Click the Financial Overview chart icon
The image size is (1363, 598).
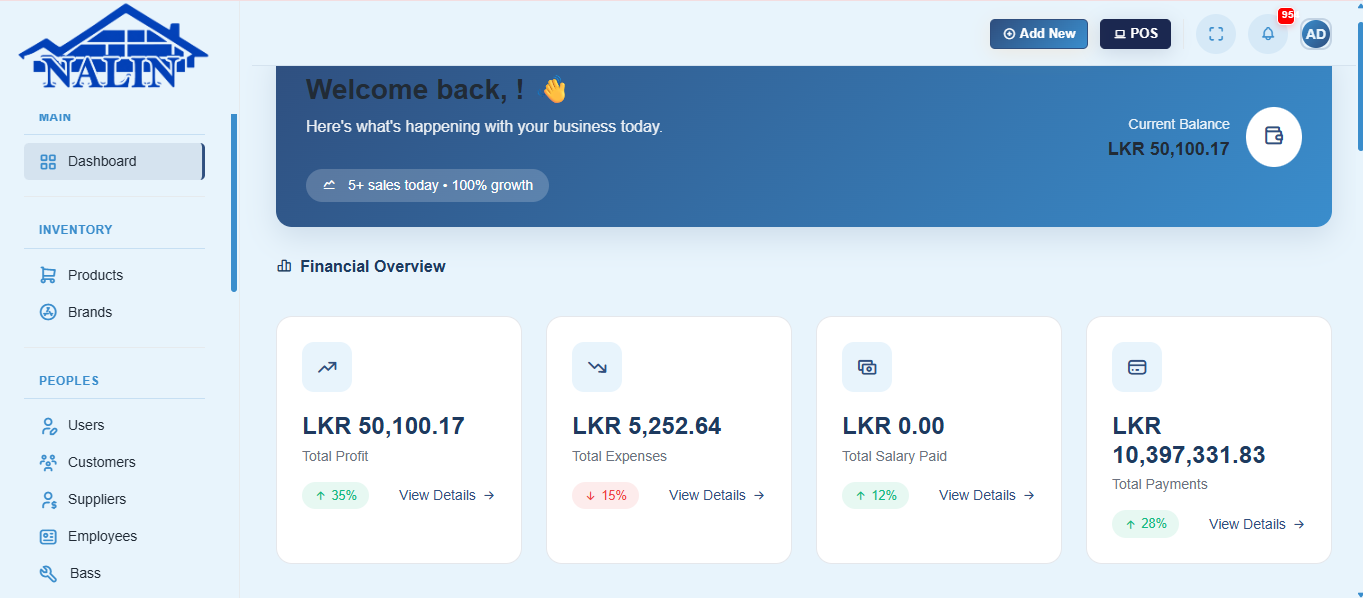coord(284,266)
